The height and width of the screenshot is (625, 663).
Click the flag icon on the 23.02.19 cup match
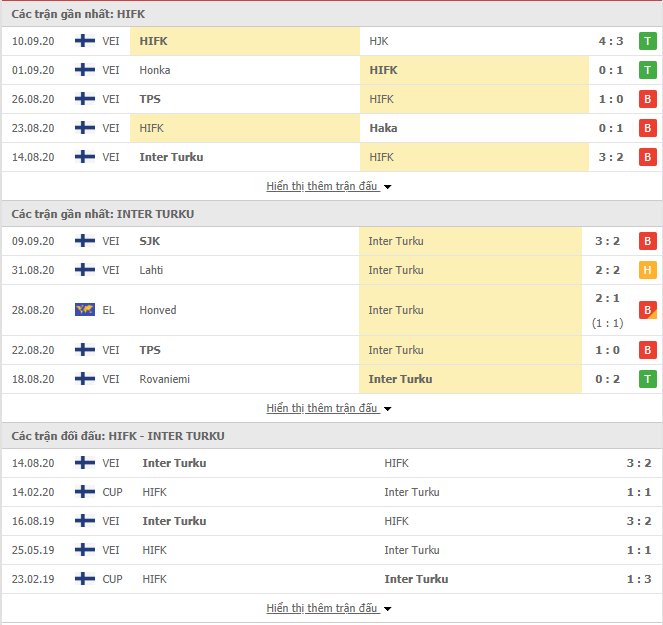click(85, 579)
